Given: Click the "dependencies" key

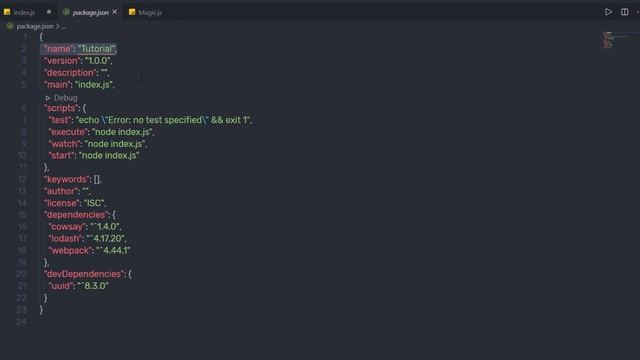Looking at the screenshot, I should click(x=76, y=215).
